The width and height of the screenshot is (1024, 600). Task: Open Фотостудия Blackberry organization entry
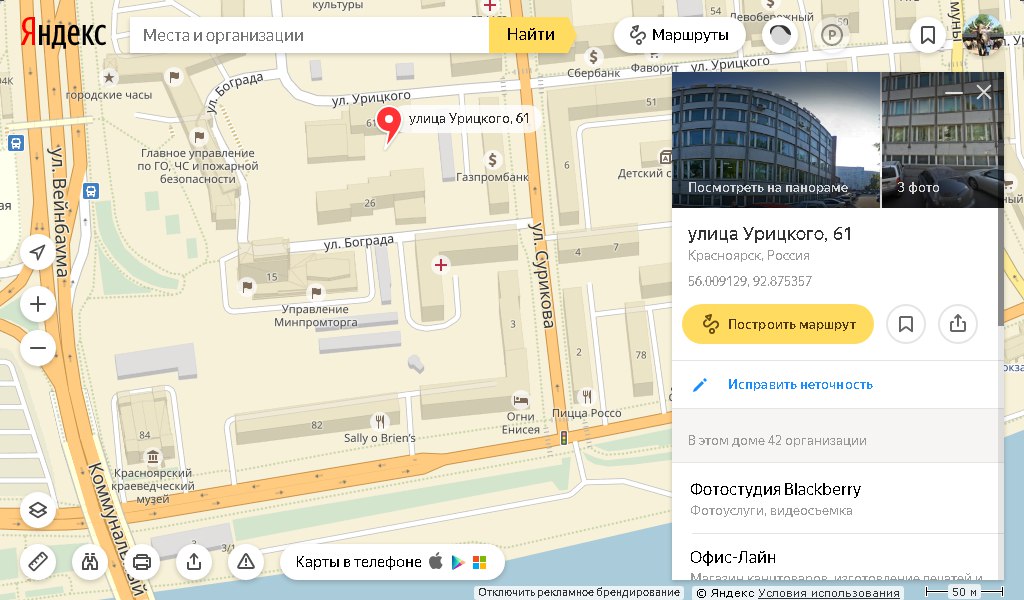tap(838, 499)
